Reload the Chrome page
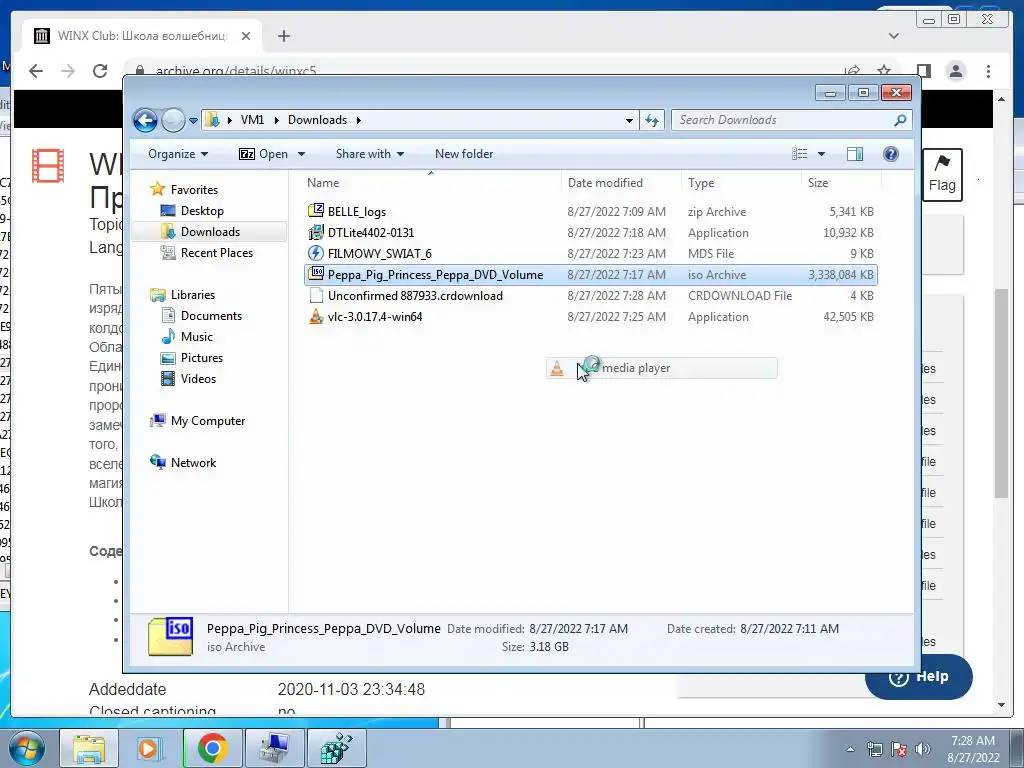 click(100, 71)
